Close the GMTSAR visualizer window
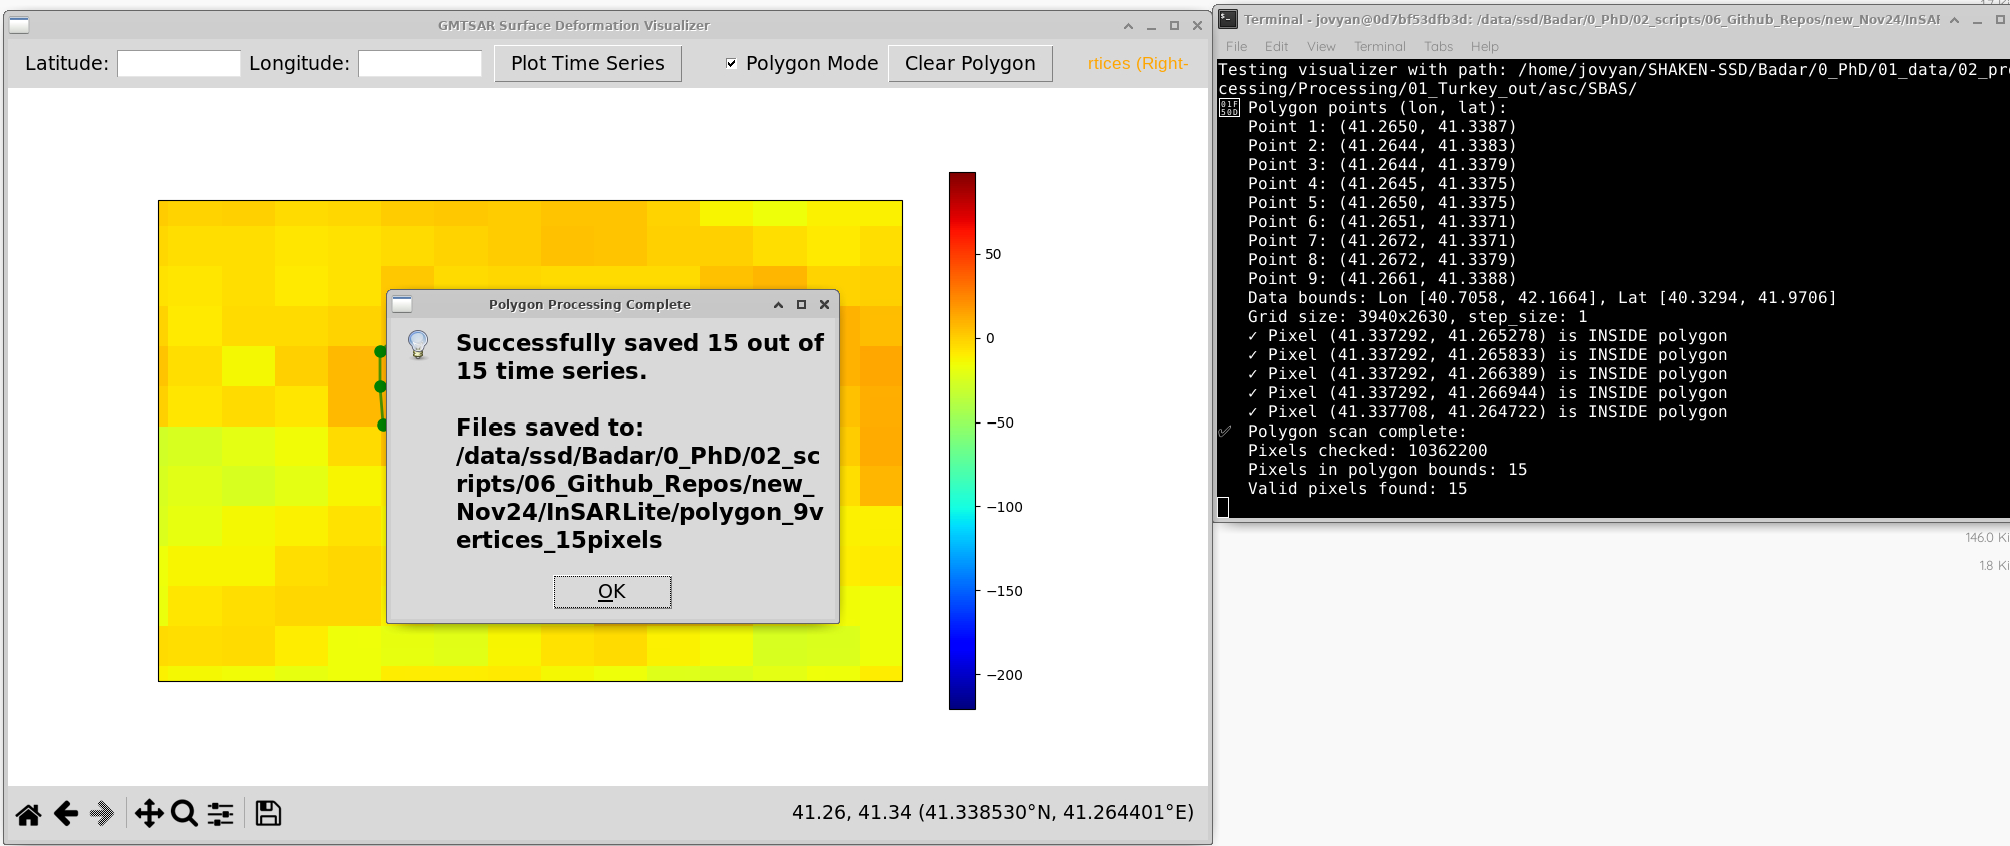Viewport: 2010px width, 846px height. coord(1197,26)
